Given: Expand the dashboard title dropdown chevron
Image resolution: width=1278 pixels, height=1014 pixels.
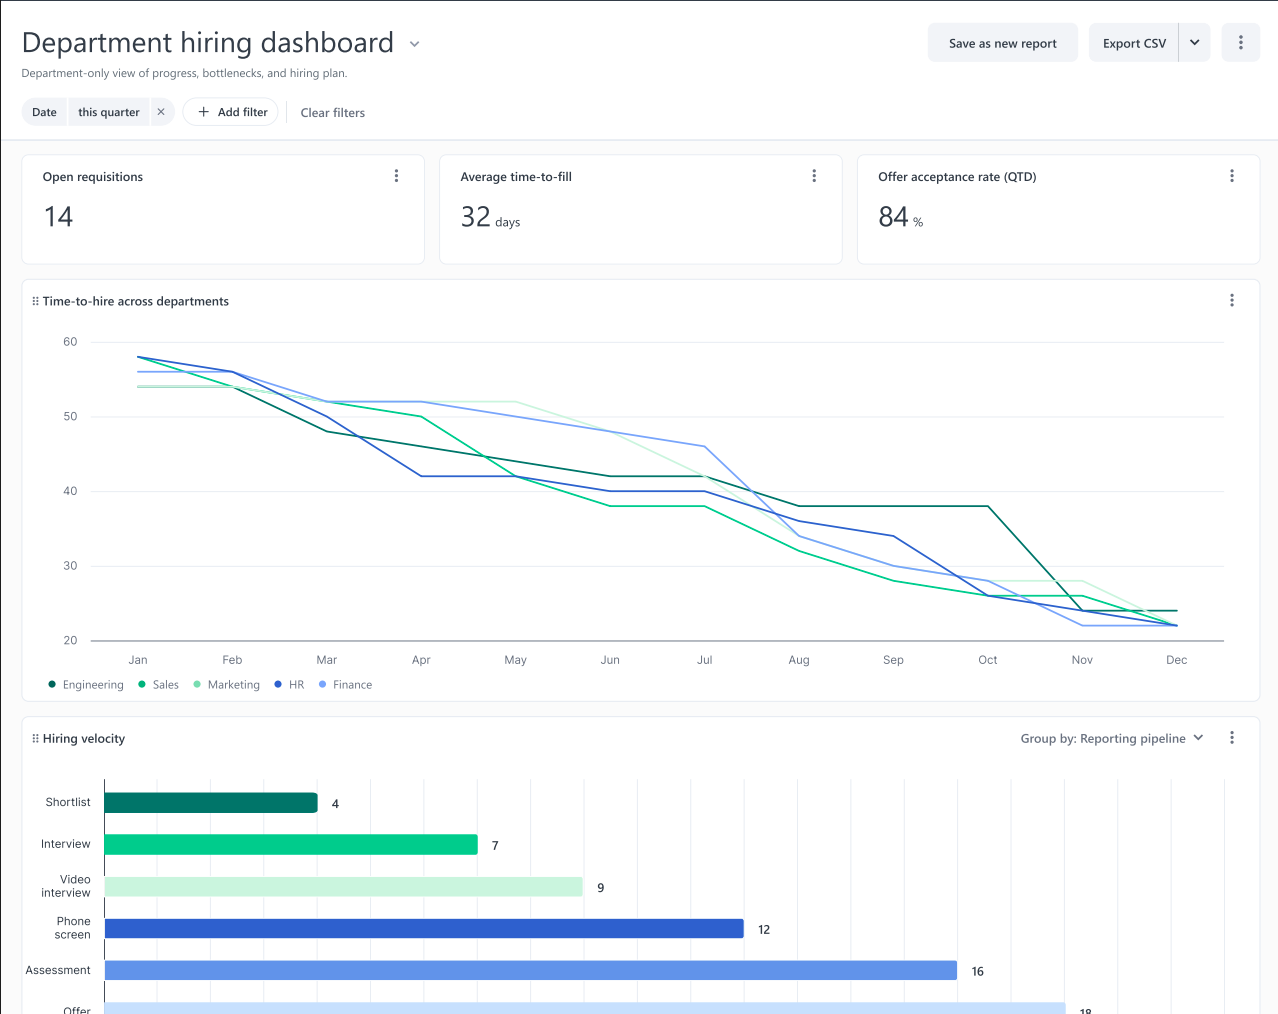Looking at the screenshot, I should click(x=414, y=44).
